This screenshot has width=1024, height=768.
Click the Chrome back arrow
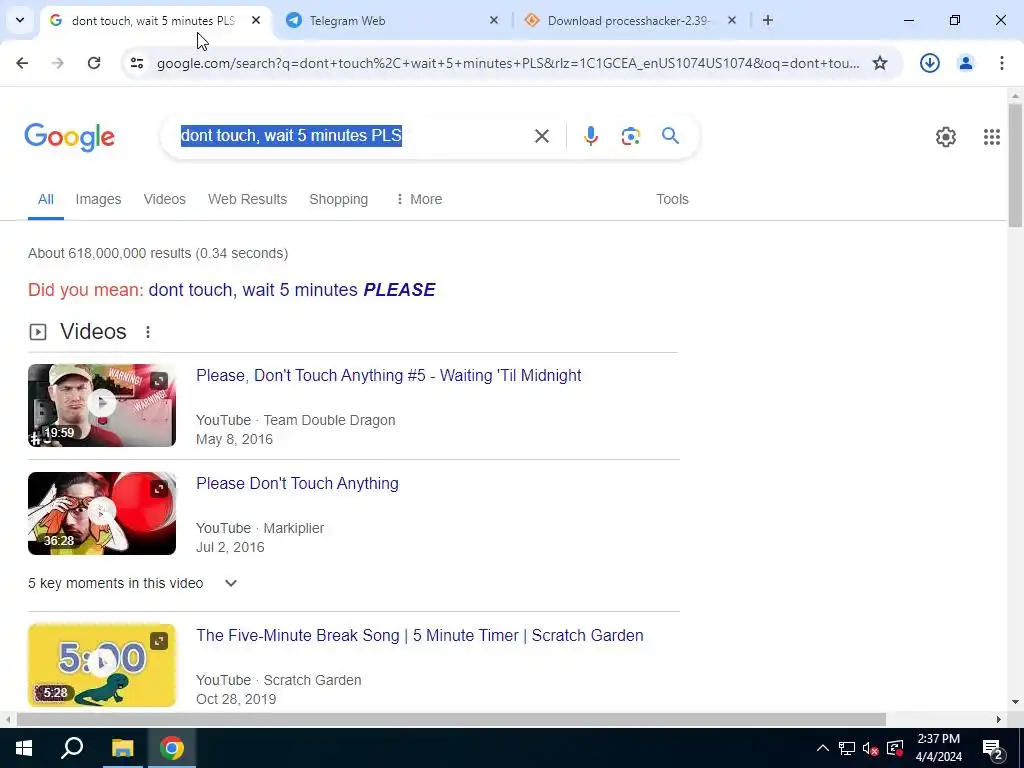(x=22, y=63)
